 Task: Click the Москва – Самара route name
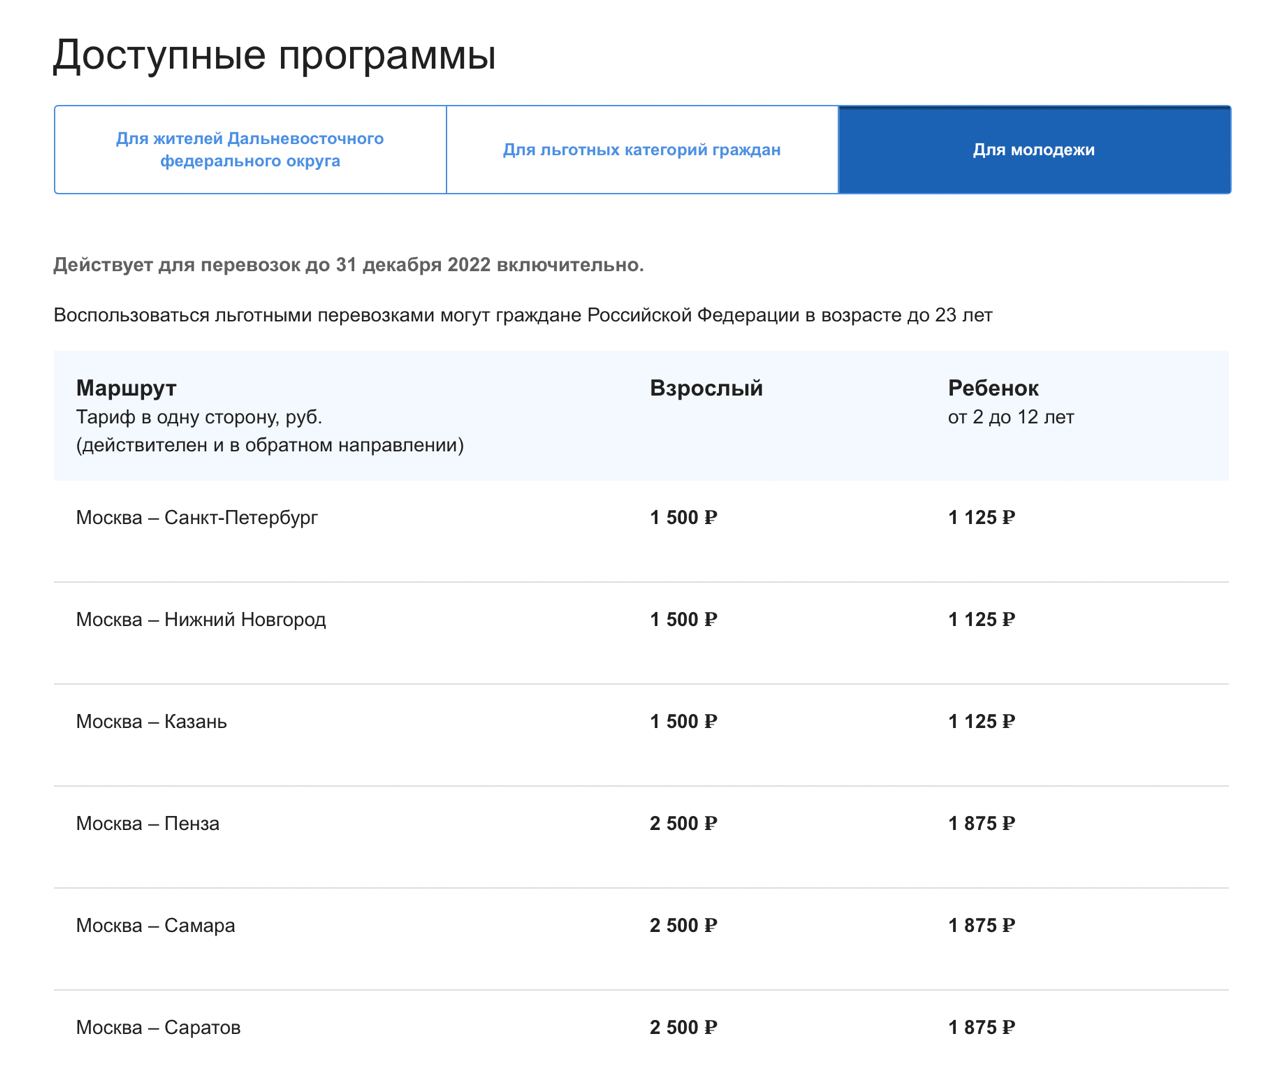(x=155, y=926)
